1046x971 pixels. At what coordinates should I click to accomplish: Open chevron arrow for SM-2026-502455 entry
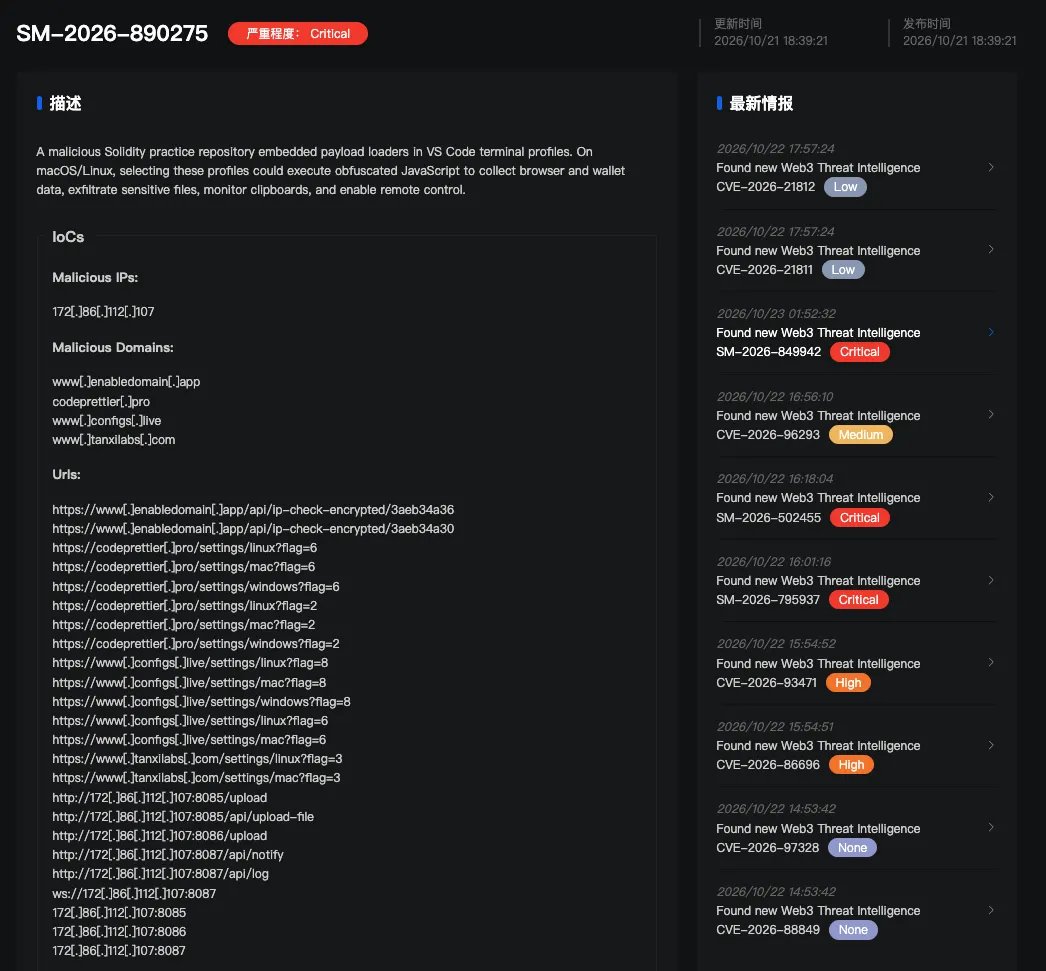(991, 497)
